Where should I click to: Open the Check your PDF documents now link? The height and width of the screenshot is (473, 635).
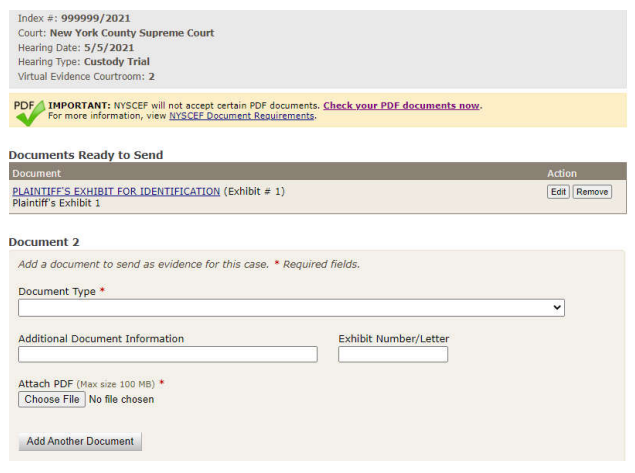pyautogui.click(x=401, y=105)
